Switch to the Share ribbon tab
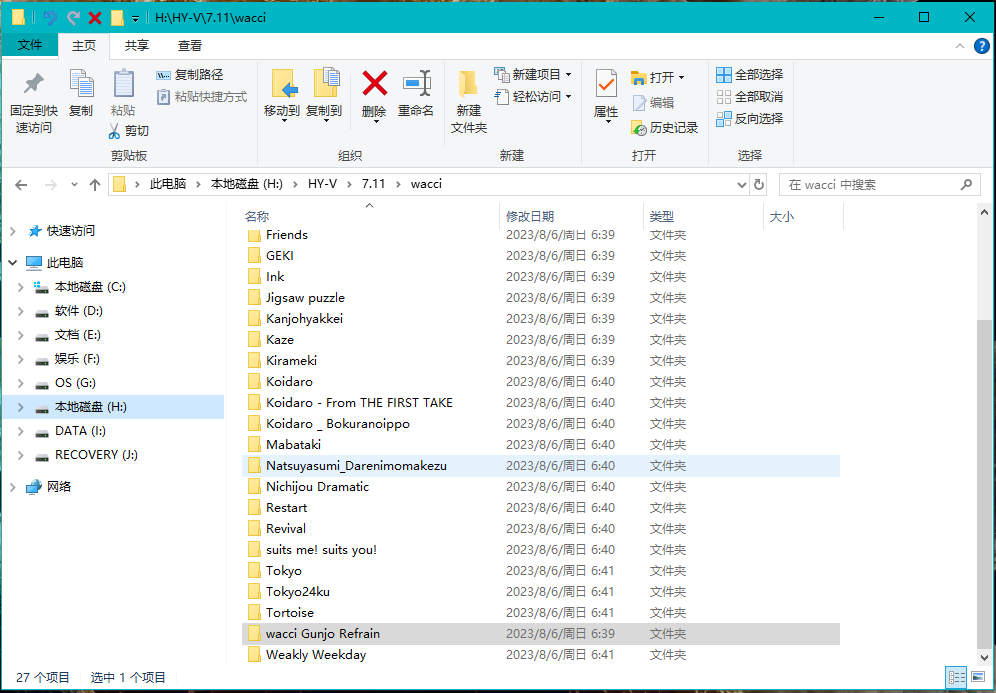The image size is (996, 693). click(137, 46)
